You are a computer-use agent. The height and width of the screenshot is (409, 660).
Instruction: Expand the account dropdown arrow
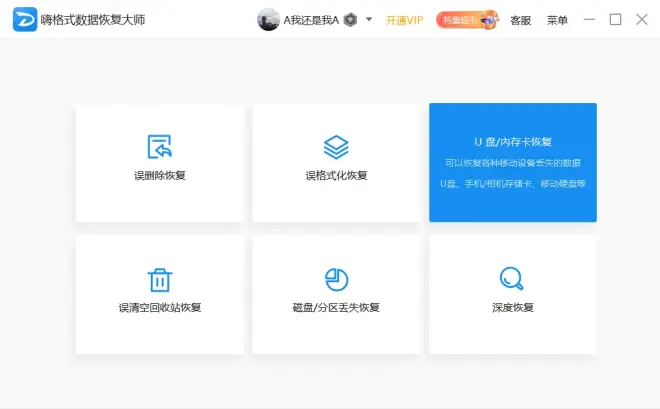(369, 19)
